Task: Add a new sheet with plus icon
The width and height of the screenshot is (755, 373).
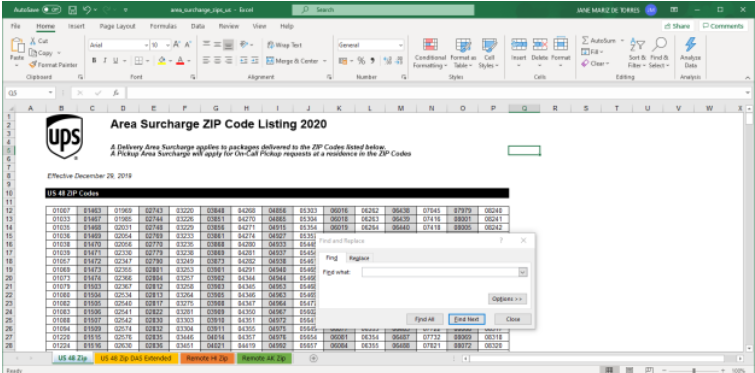Action: 313,358
